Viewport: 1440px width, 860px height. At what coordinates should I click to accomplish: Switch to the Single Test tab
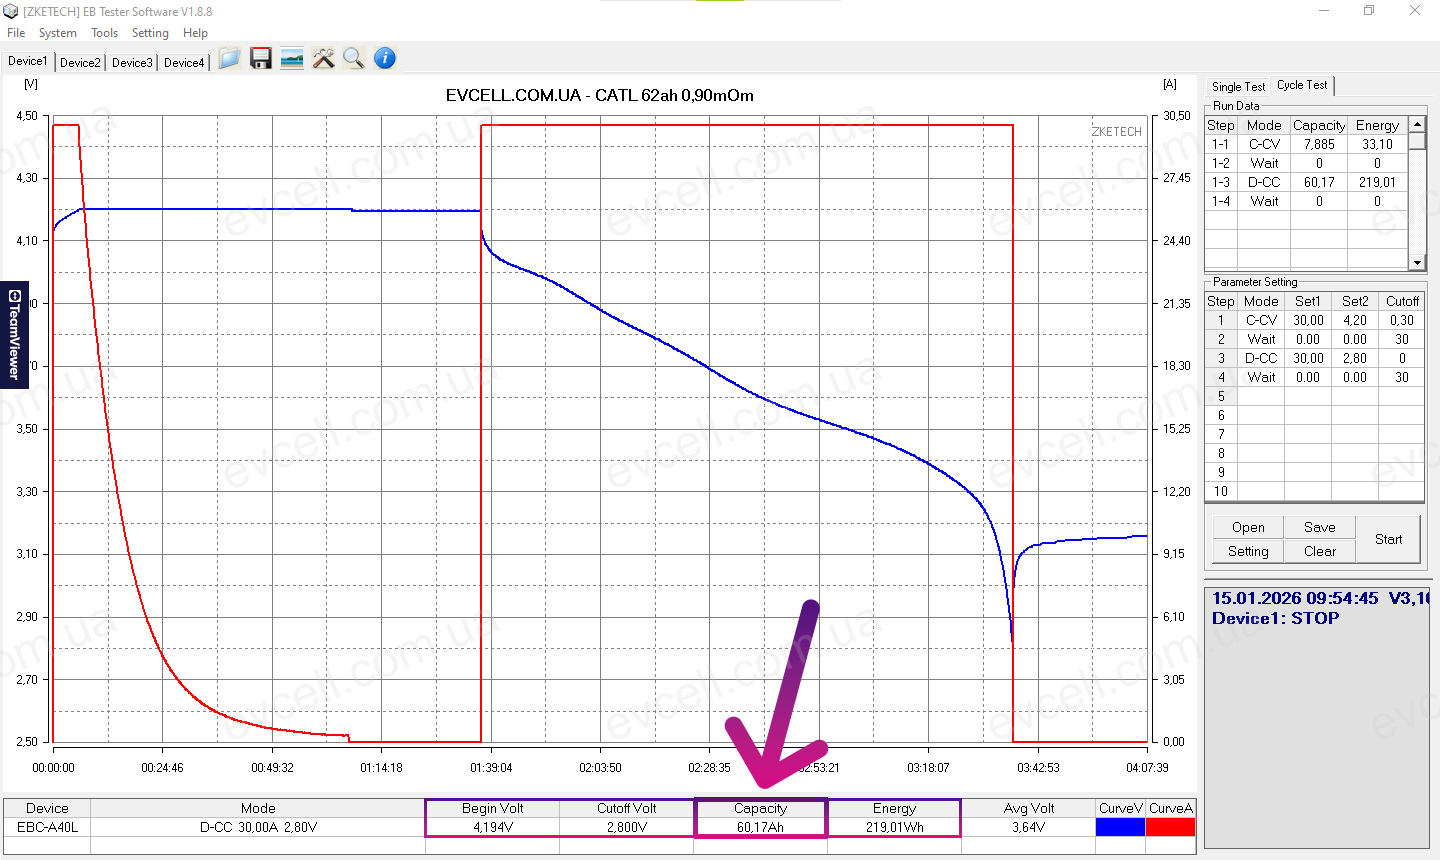1238,87
